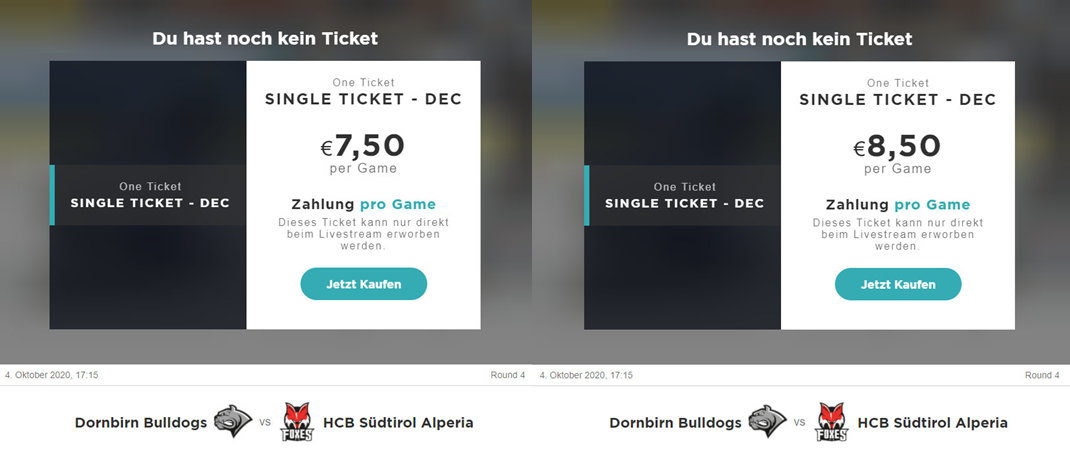The image size is (1070, 449).
Task: Open the Dornbirn Bulldogs team name in the right panel
Action: pyautogui.click(x=675, y=423)
